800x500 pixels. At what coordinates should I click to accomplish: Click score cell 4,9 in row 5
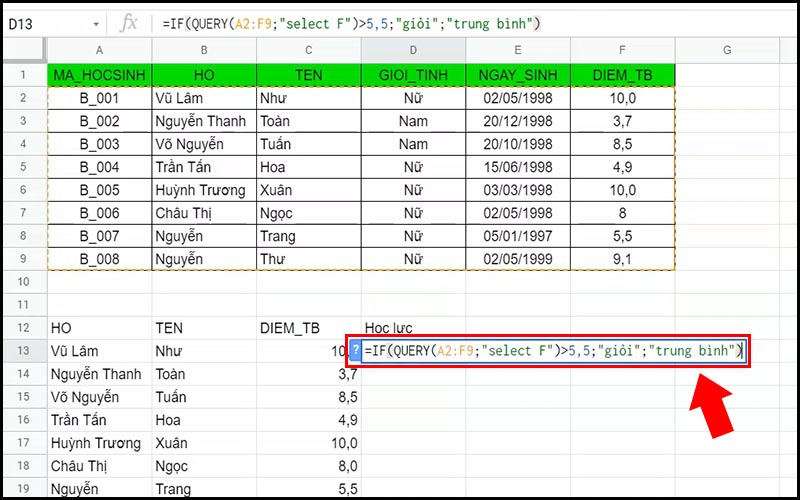(622, 167)
